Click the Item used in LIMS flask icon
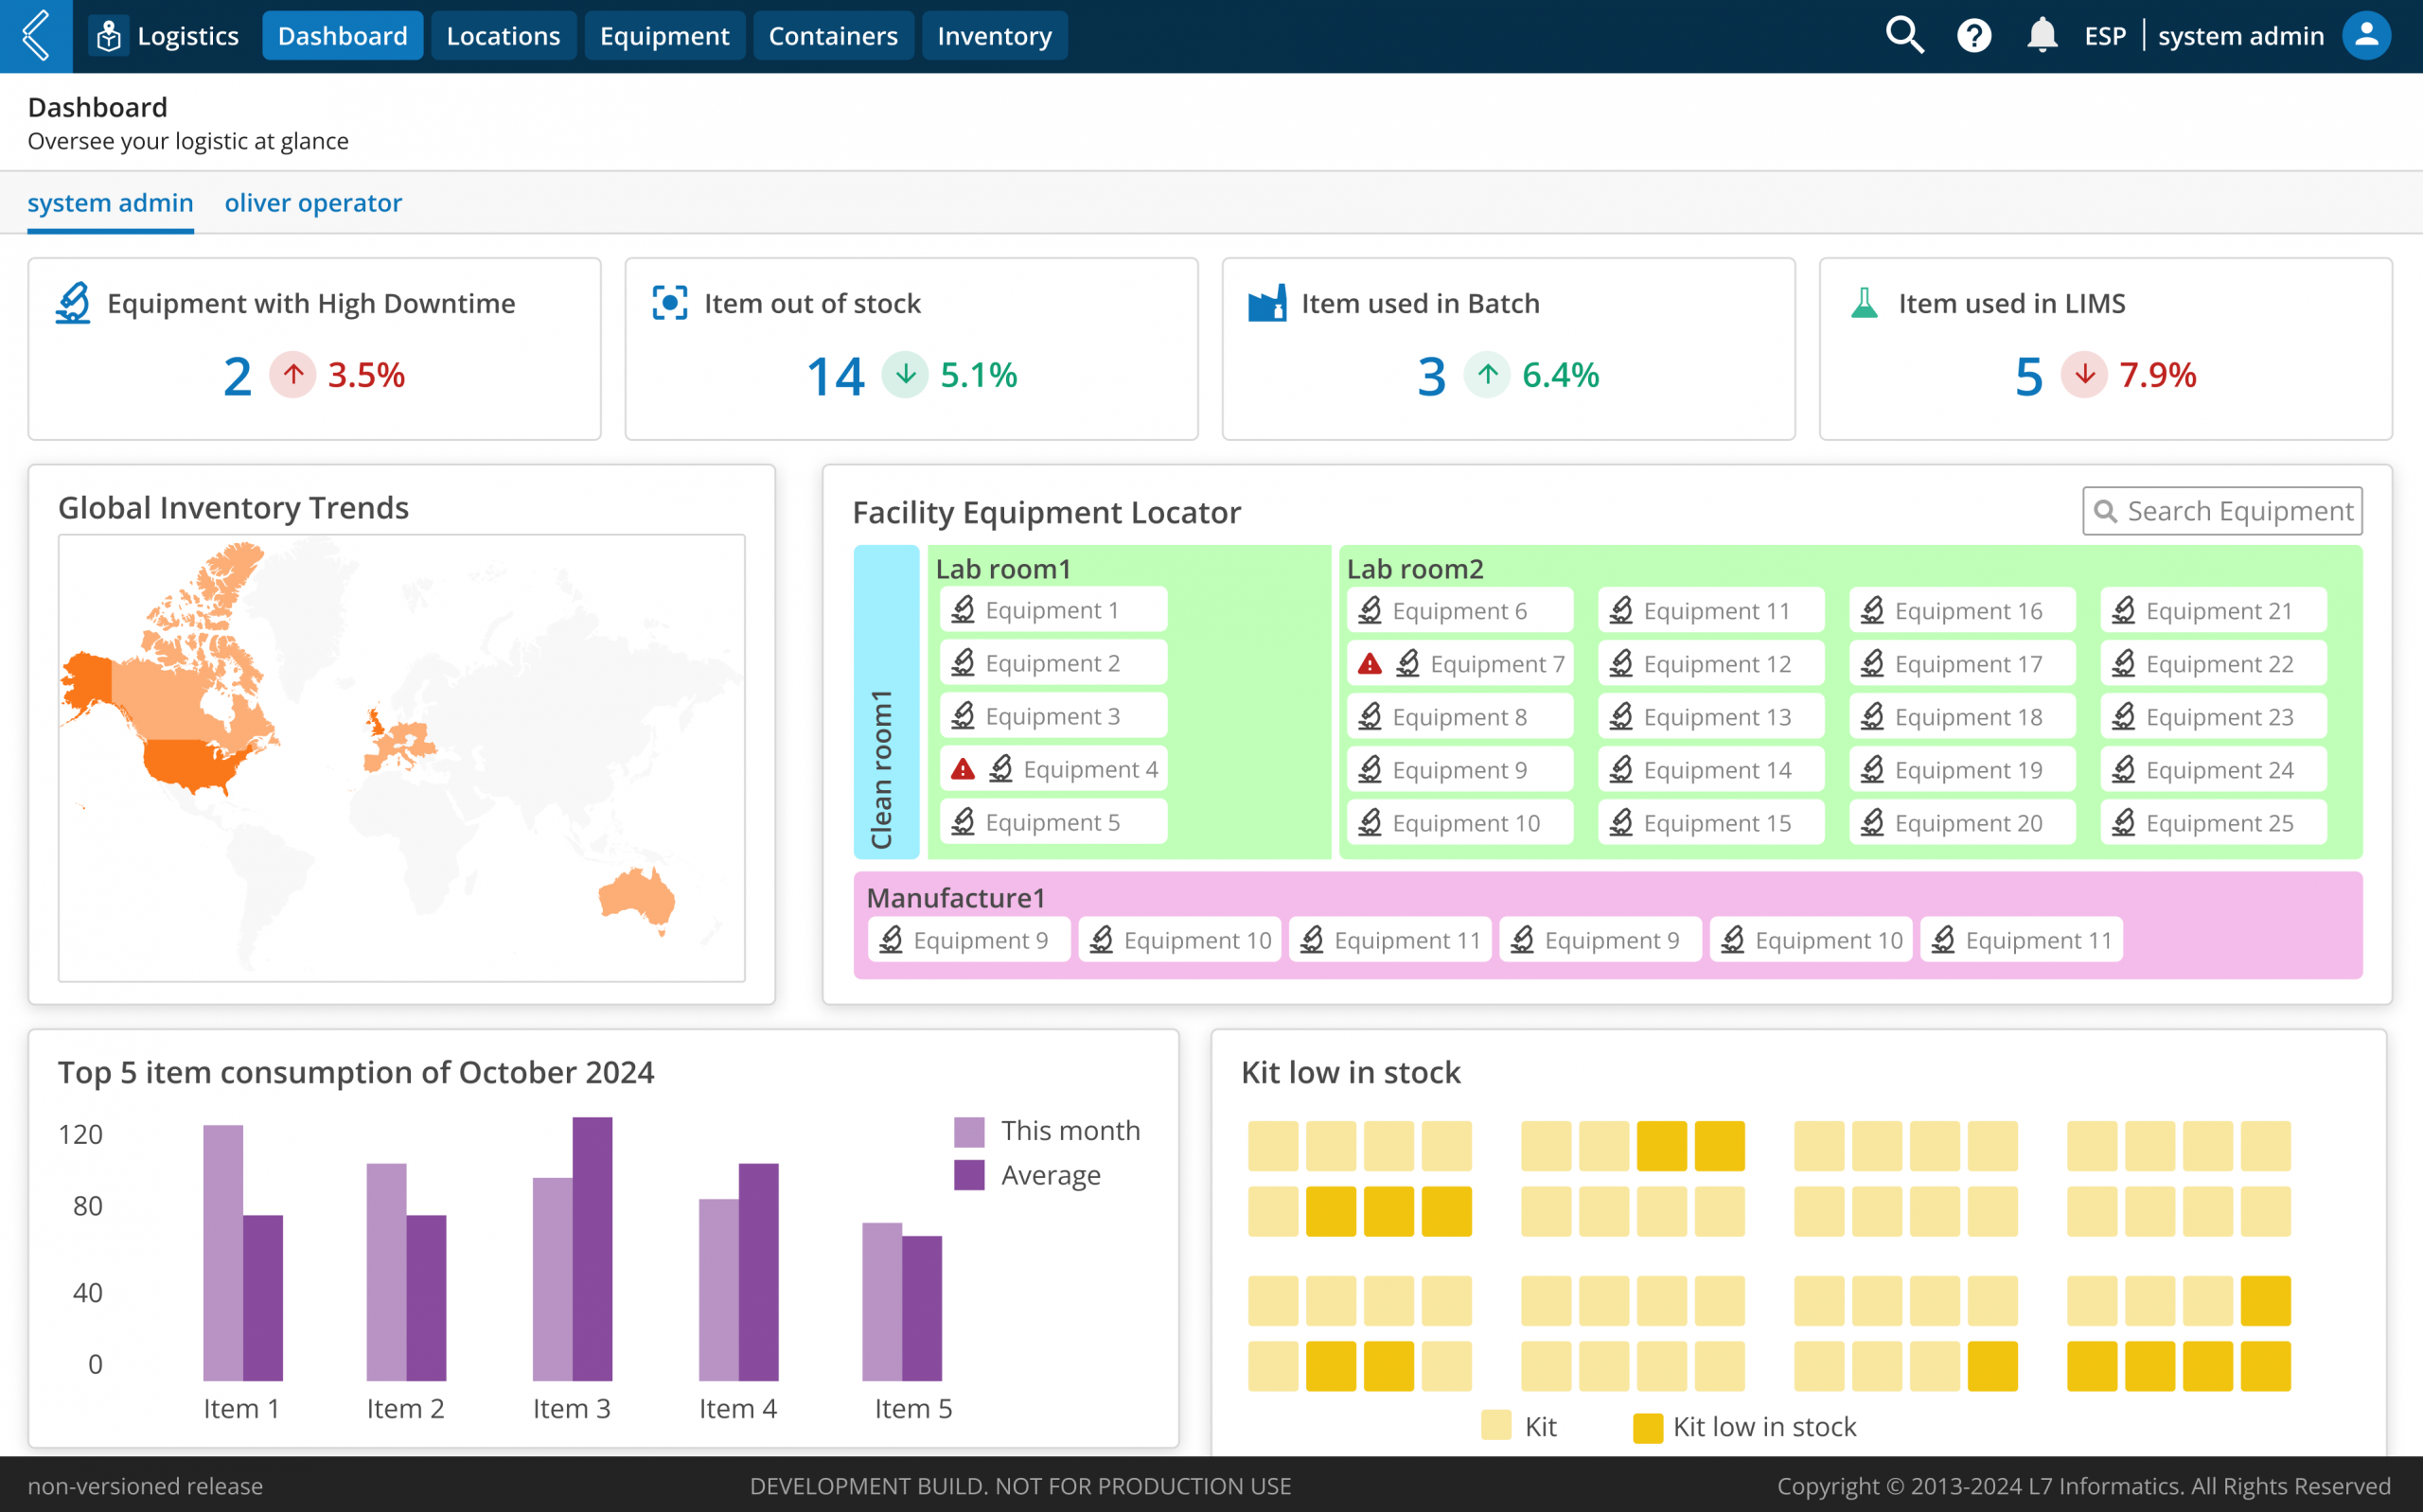This screenshot has width=2423, height=1512. tap(1864, 303)
